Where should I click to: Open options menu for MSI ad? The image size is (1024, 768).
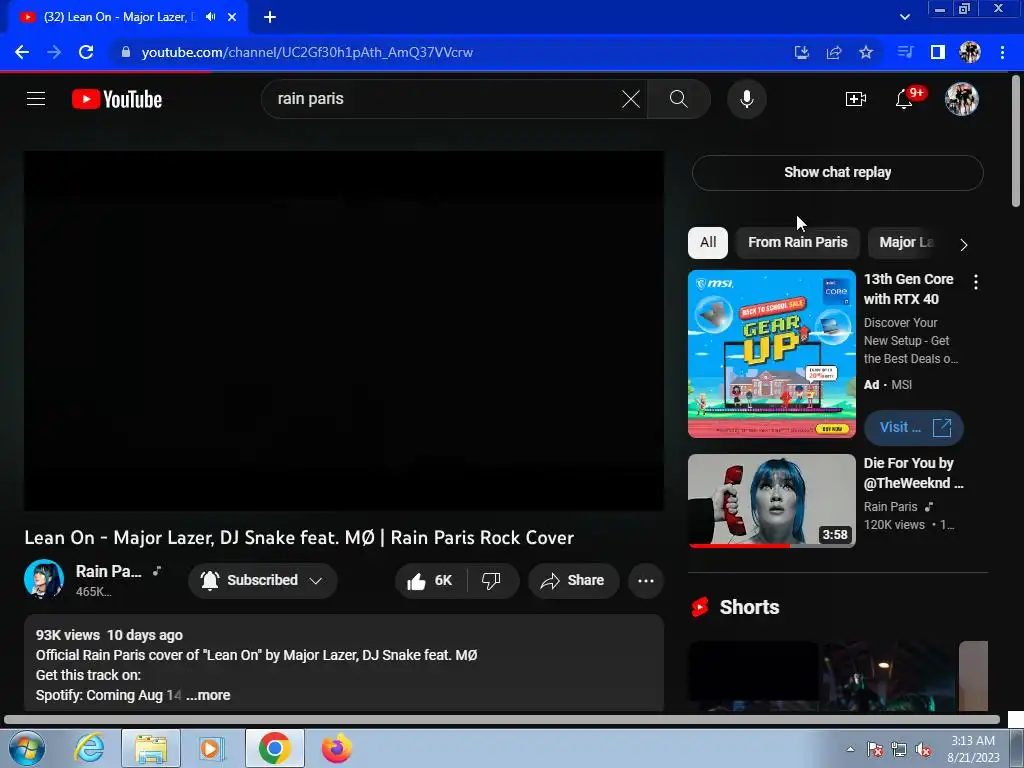pyautogui.click(x=976, y=282)
